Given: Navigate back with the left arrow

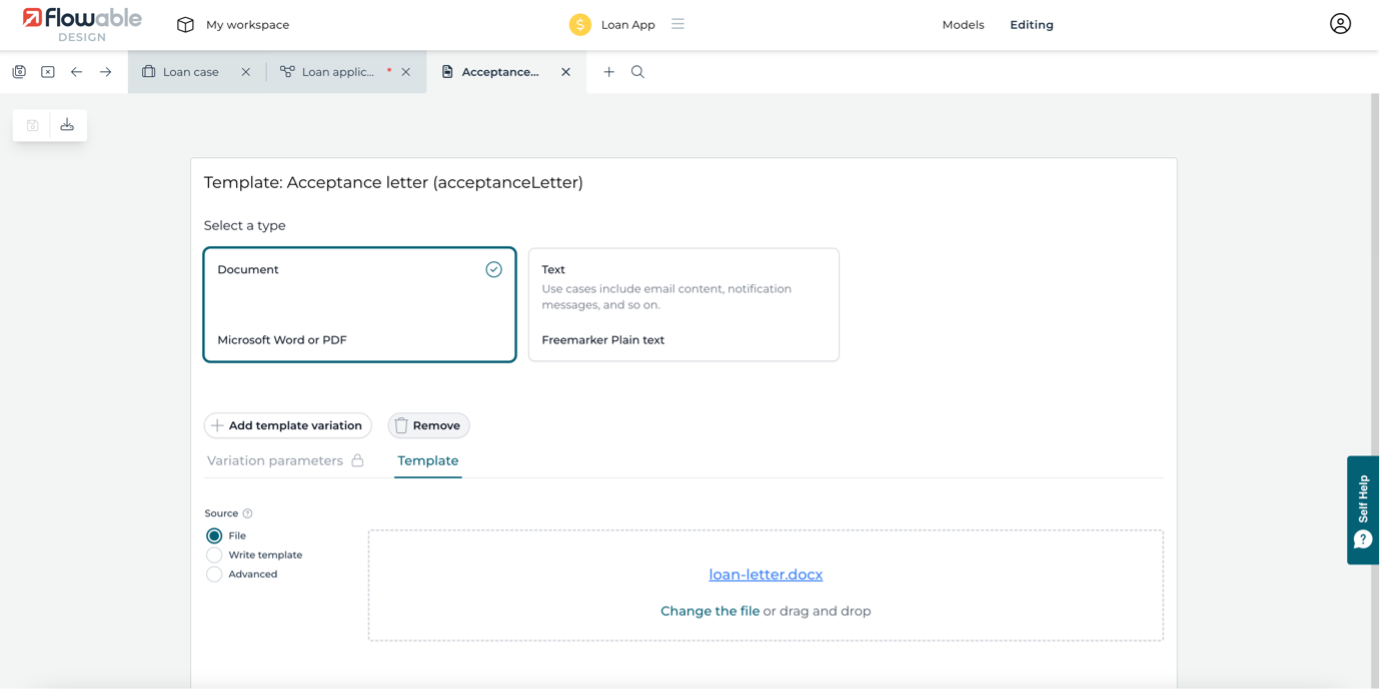Looking at the screenshot, I should [77, 72].
